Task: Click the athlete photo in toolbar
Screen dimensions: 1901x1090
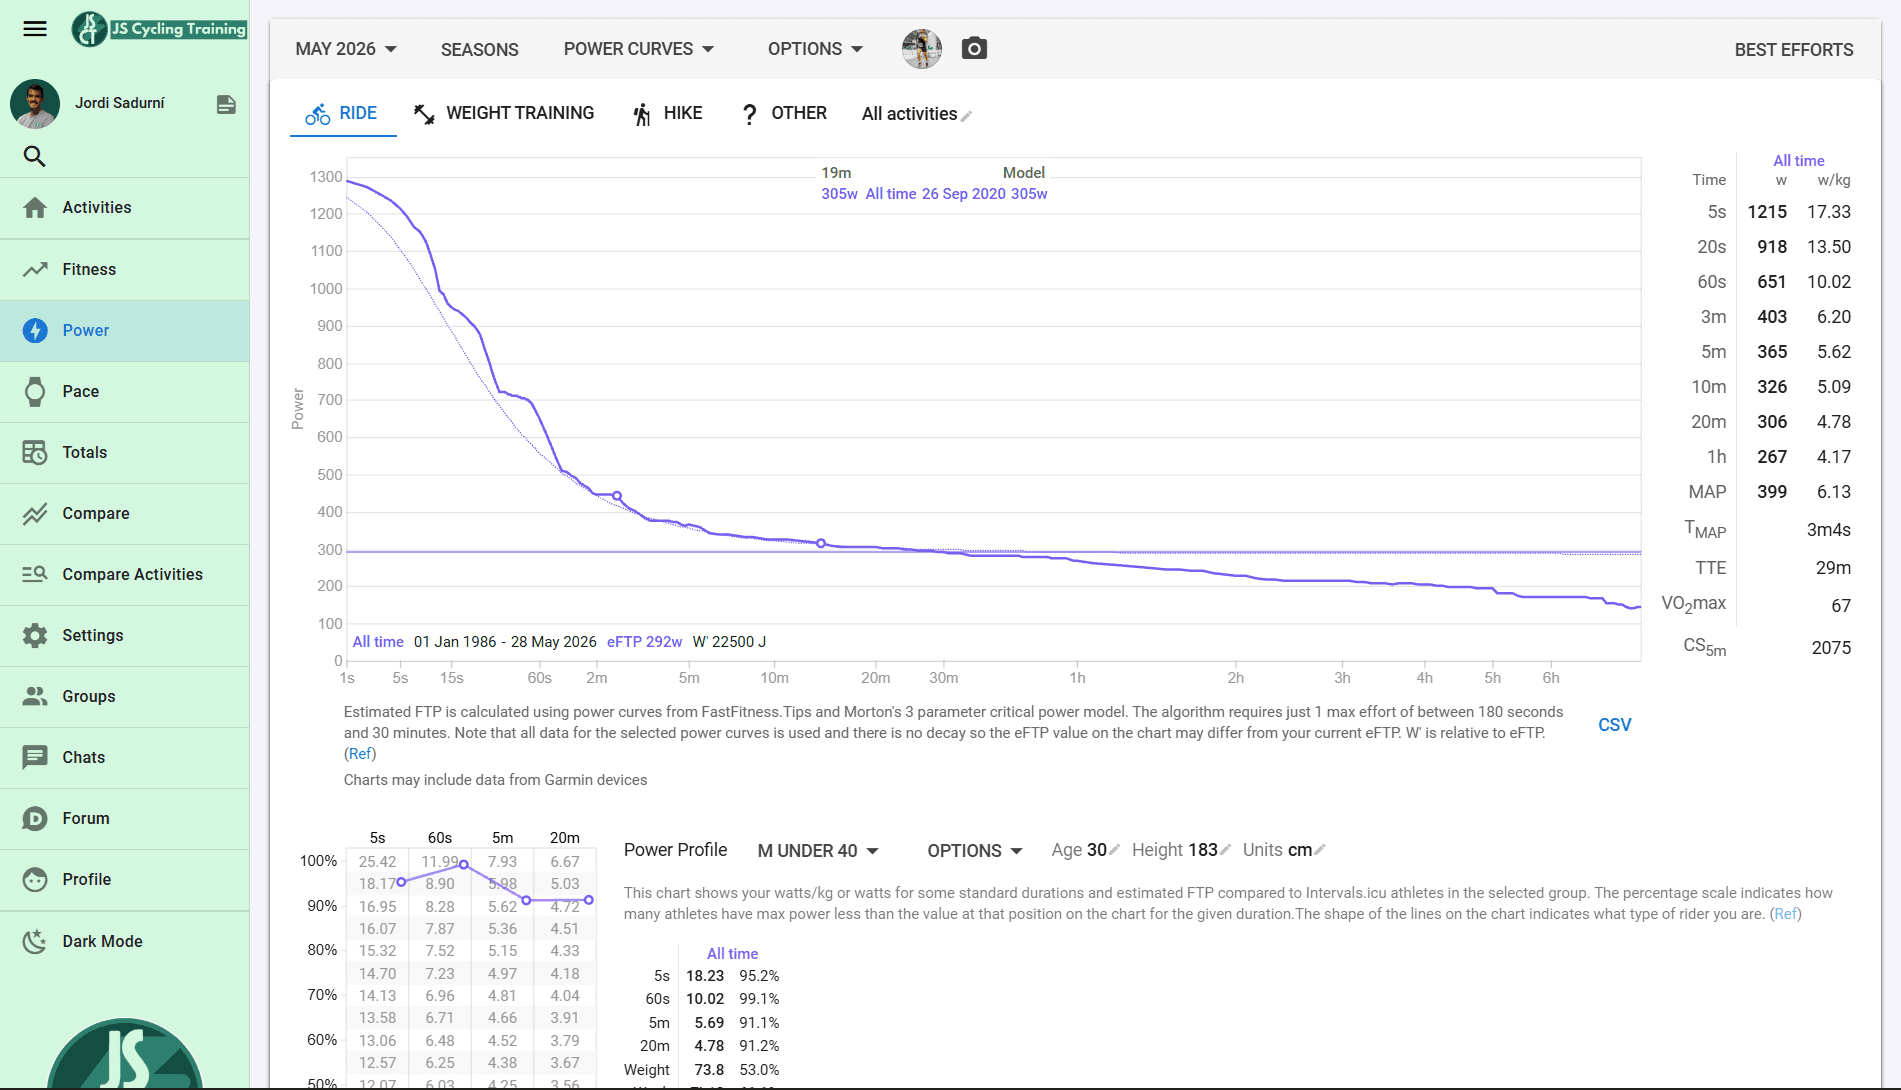Action: tap(921, 49)
